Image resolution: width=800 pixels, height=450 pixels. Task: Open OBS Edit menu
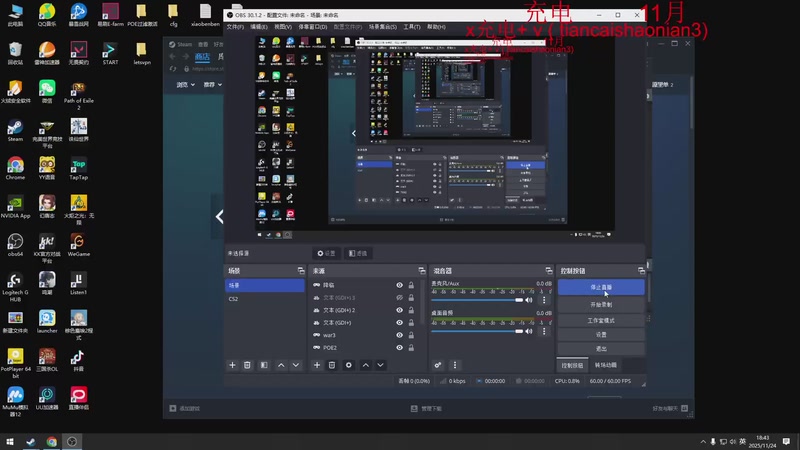[259, 27]
